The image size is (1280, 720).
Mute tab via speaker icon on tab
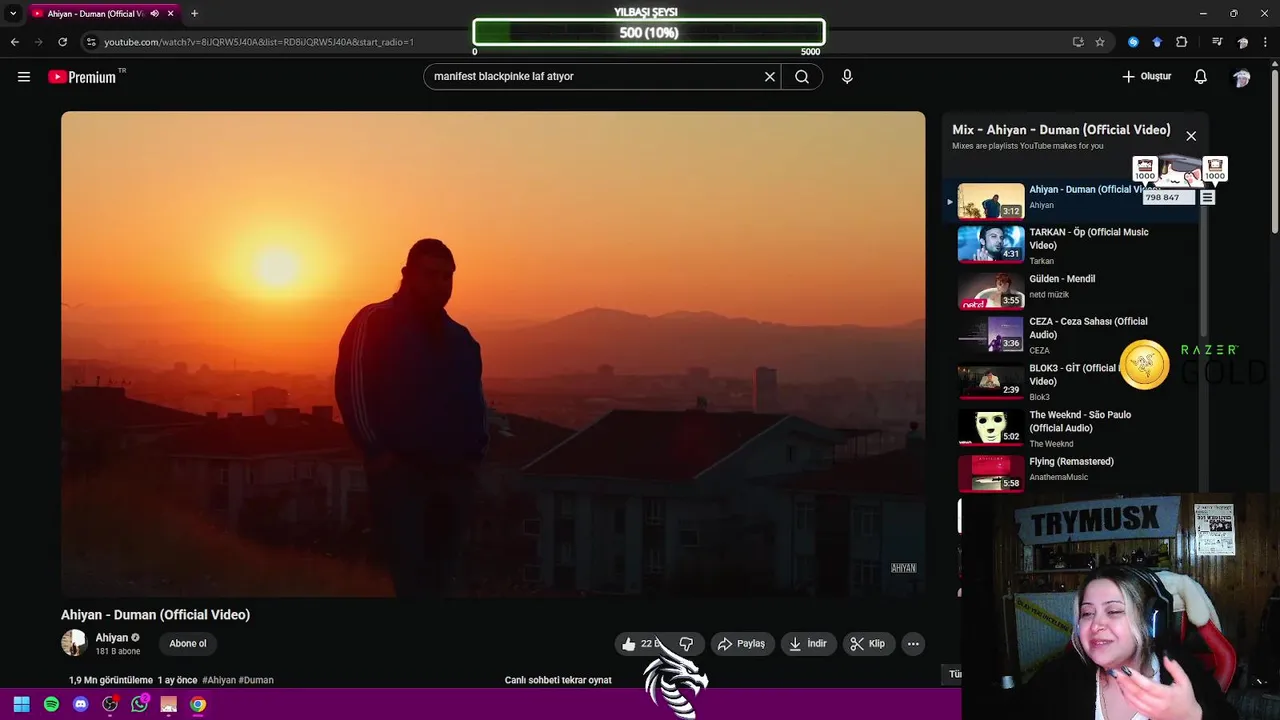(154, 14)
